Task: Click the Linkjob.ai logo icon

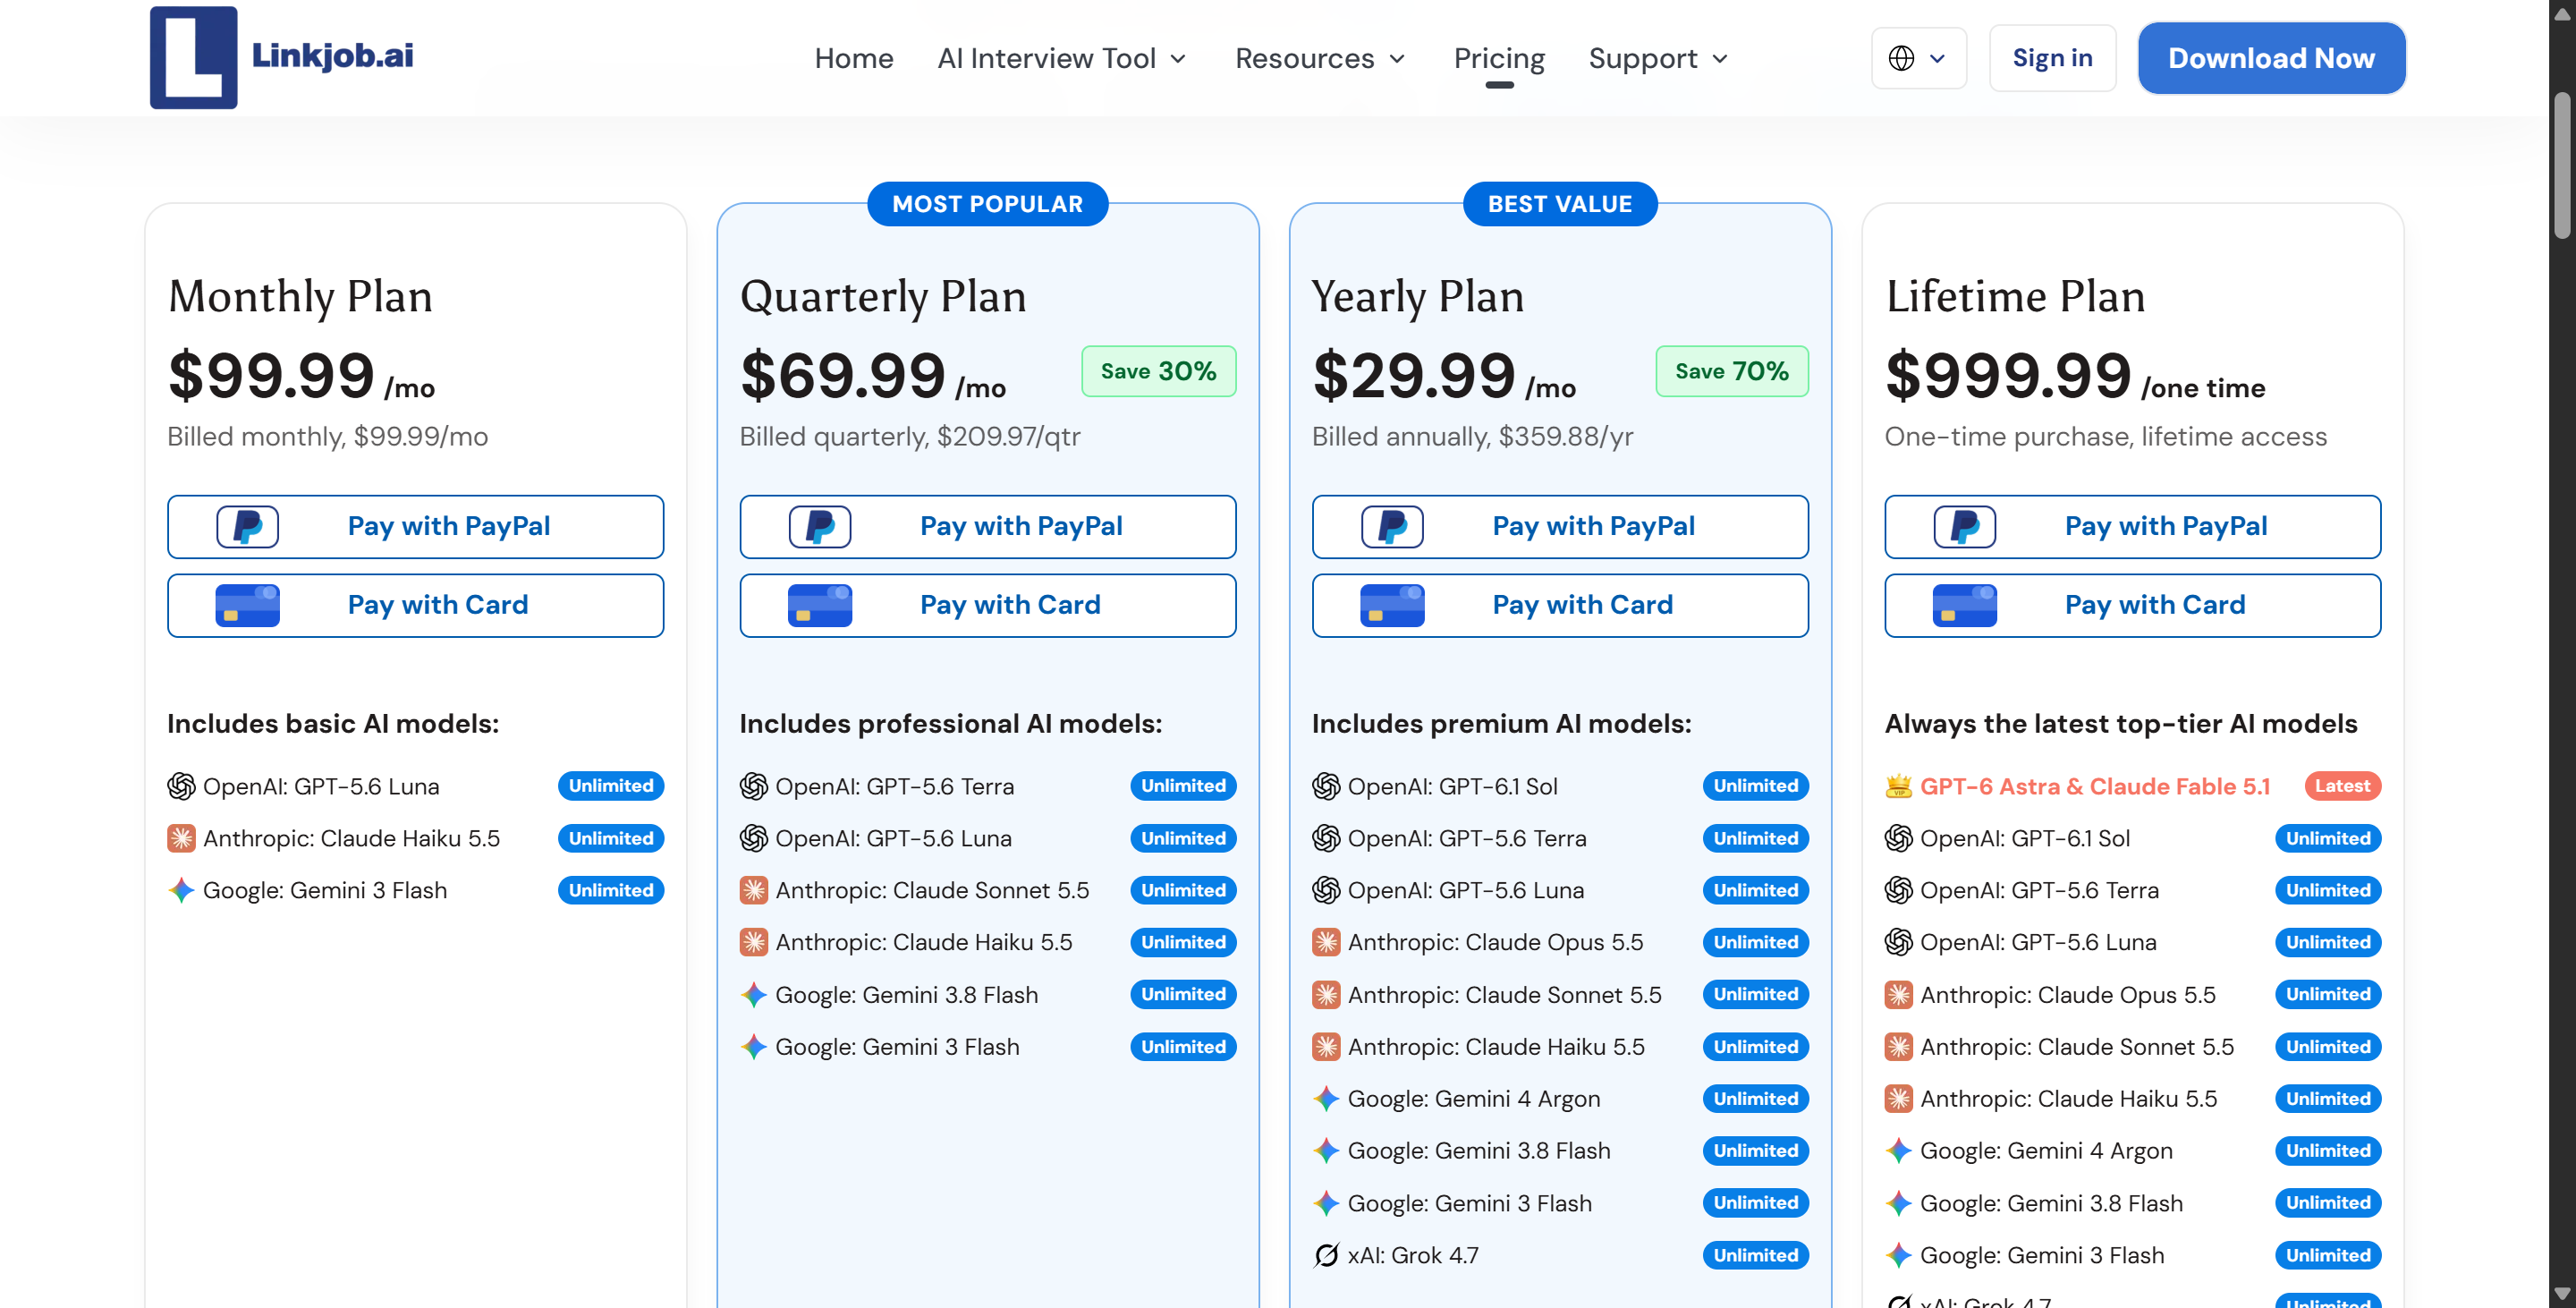Action: tap(193, 57)
